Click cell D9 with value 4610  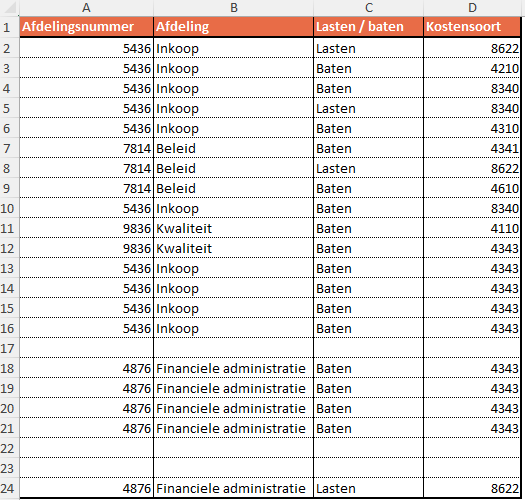[472, 188]
